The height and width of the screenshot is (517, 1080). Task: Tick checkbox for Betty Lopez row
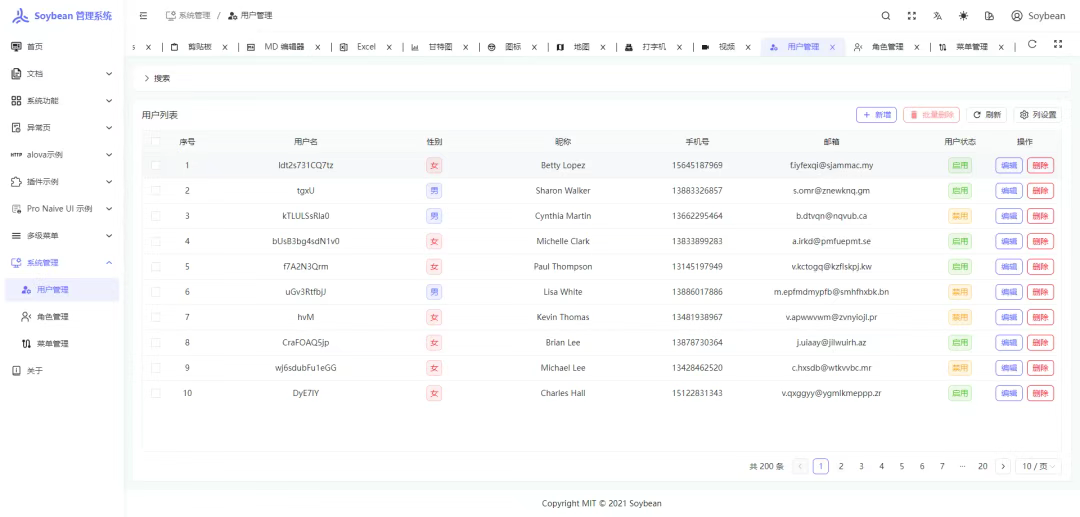coord(155,165)
